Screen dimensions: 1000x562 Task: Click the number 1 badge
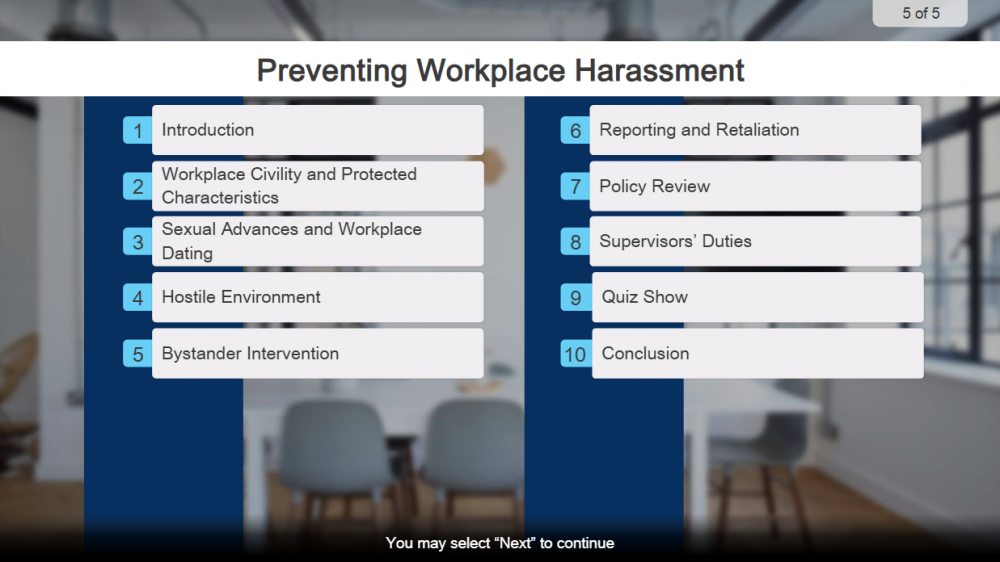tap(137, 130)
